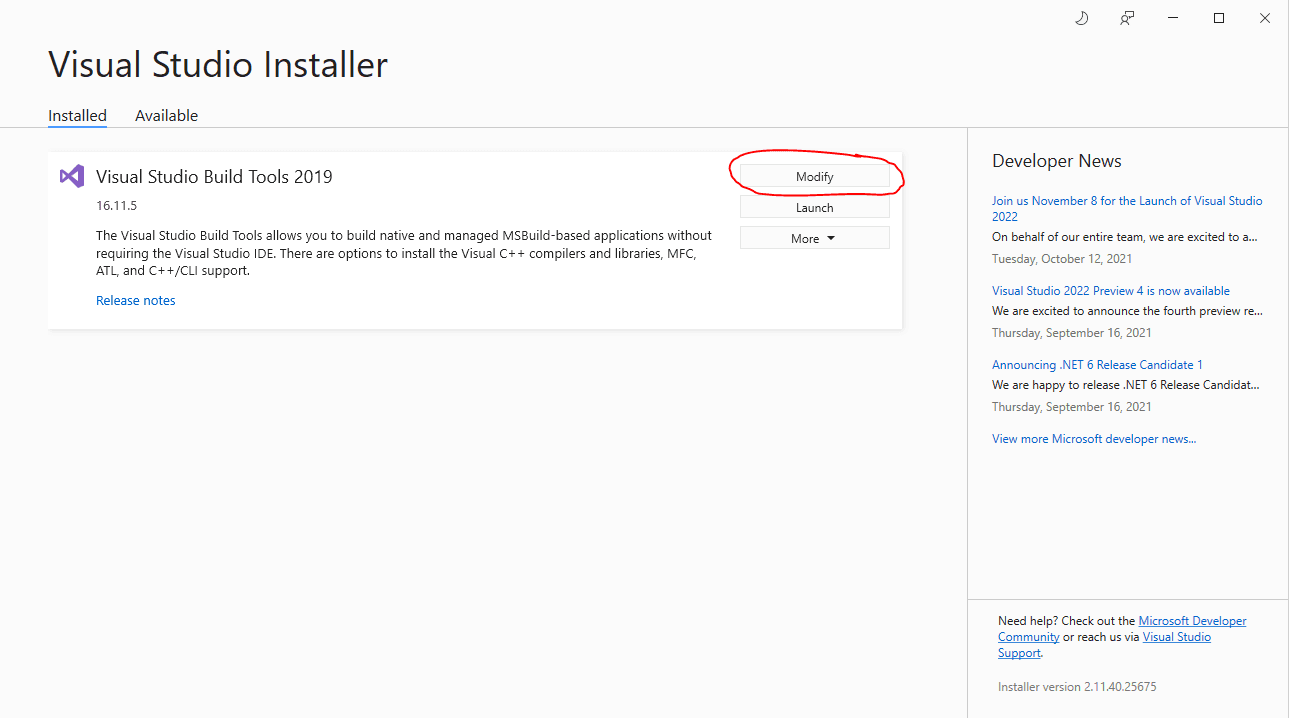
Task: Maximize the installer window
Action: [x=1219, y=18]
